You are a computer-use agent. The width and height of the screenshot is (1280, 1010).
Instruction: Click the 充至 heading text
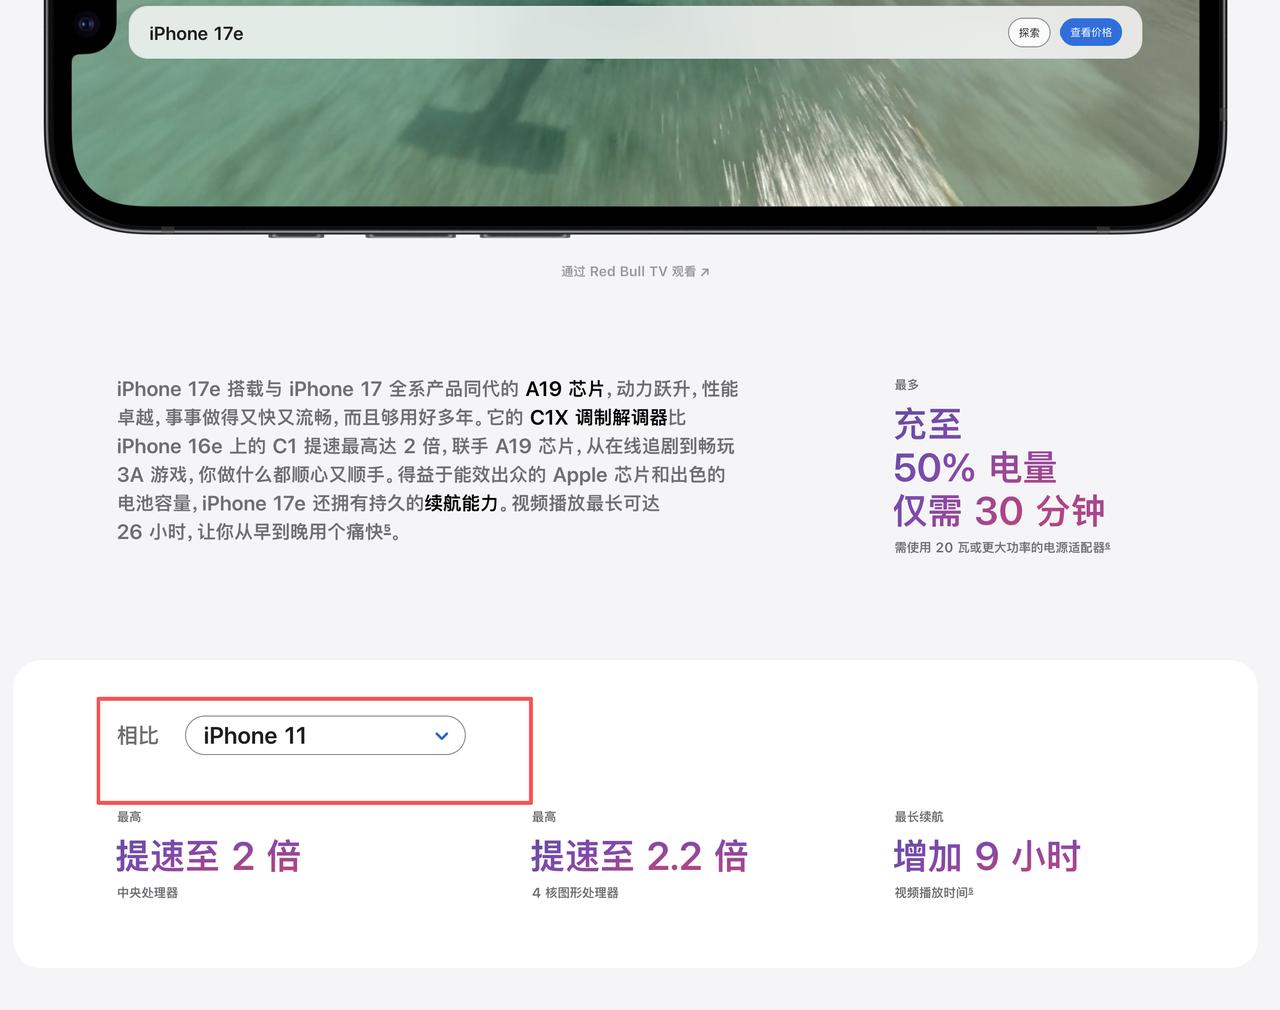(x=928, y=424)
